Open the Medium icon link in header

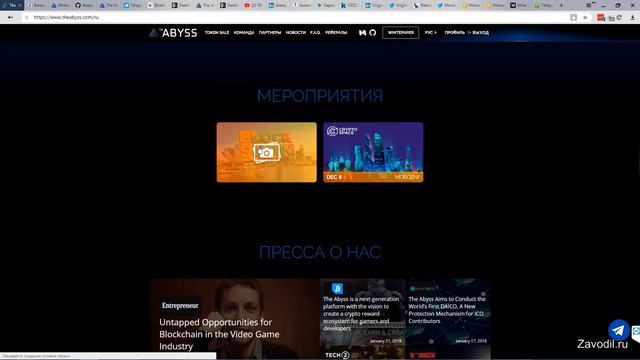coord(362,33)
